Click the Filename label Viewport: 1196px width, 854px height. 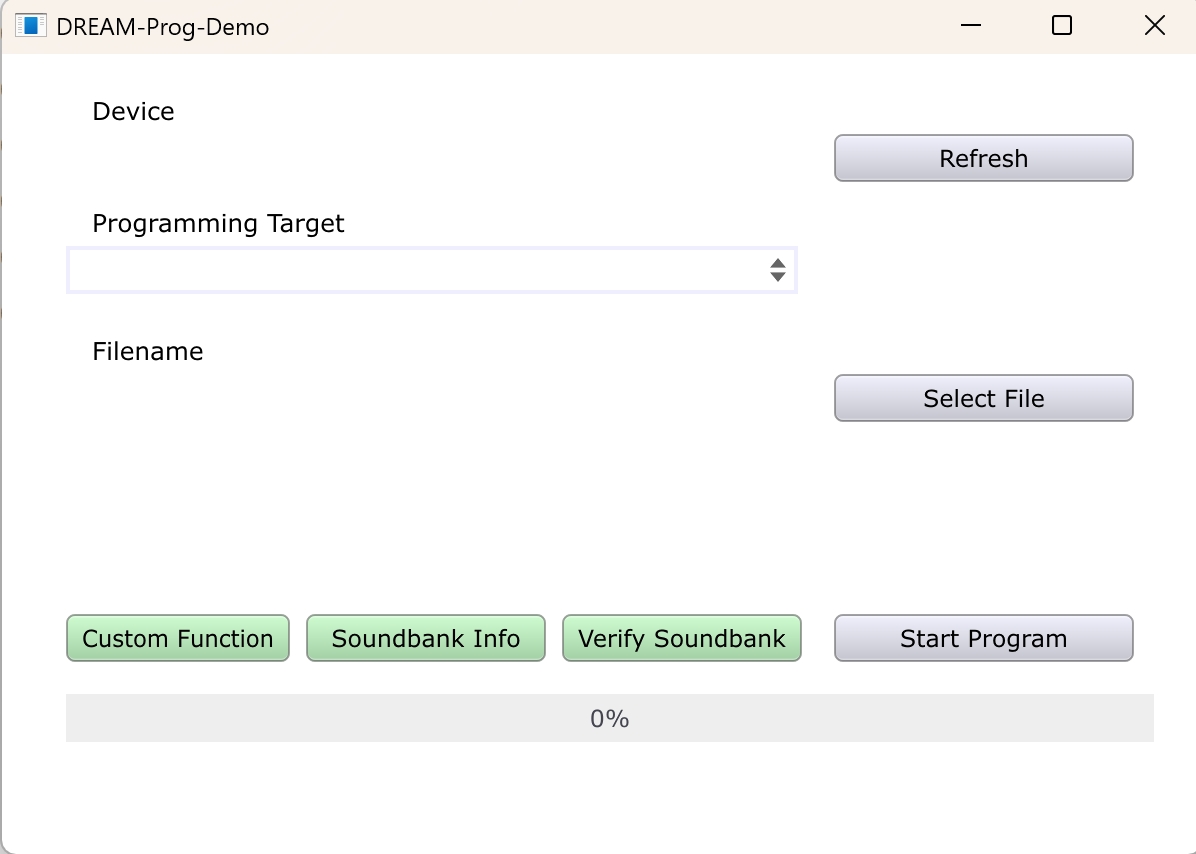(x=148, y=352)
